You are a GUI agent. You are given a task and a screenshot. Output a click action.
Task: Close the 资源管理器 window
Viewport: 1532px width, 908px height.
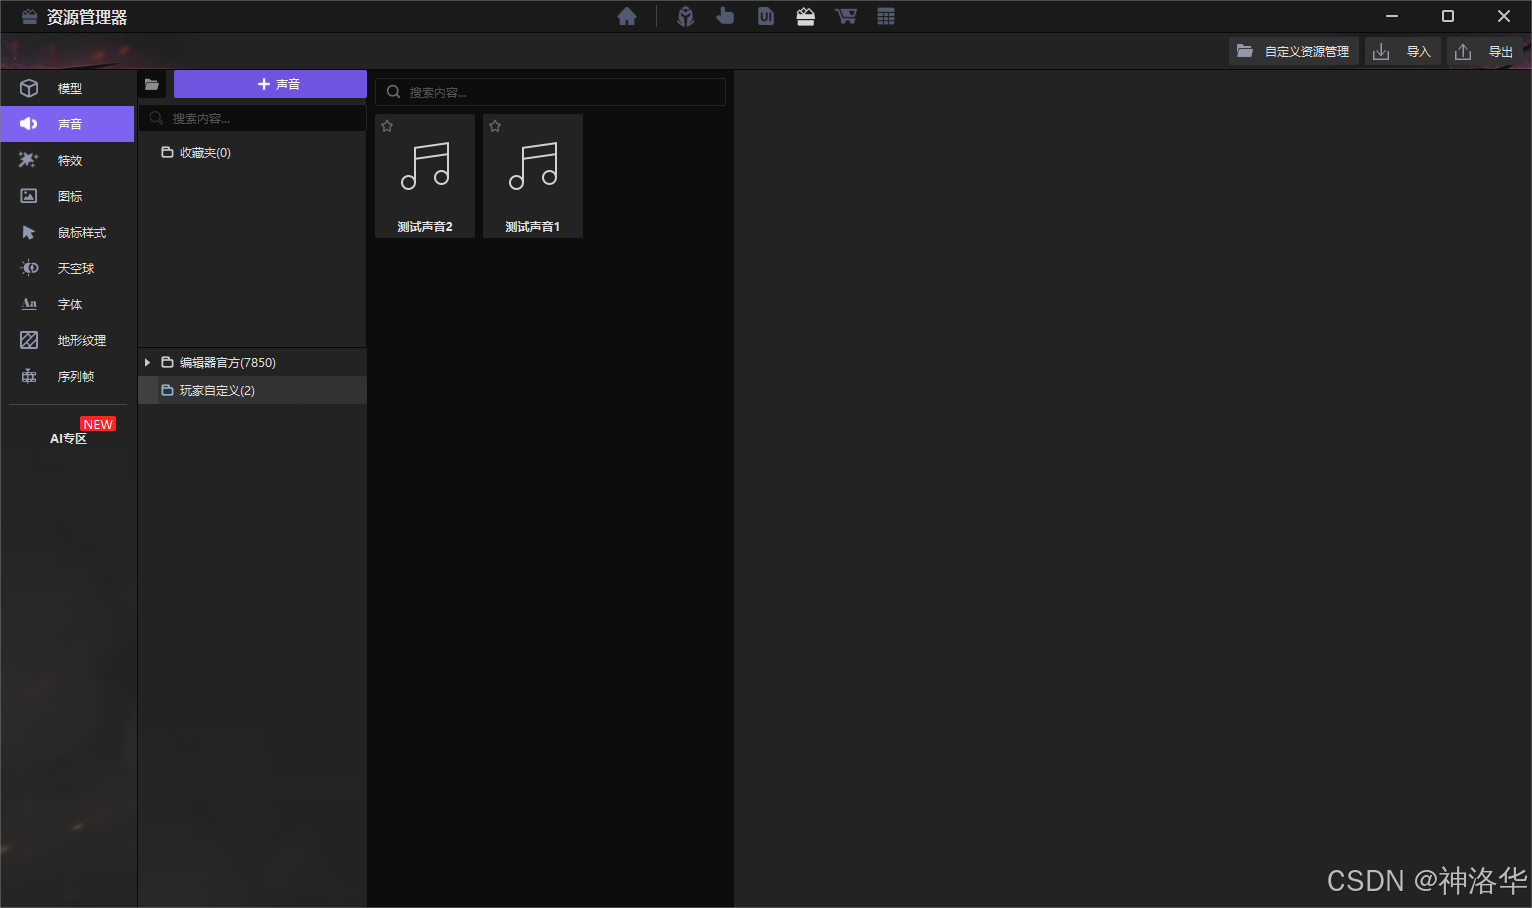coord(1503,16)
